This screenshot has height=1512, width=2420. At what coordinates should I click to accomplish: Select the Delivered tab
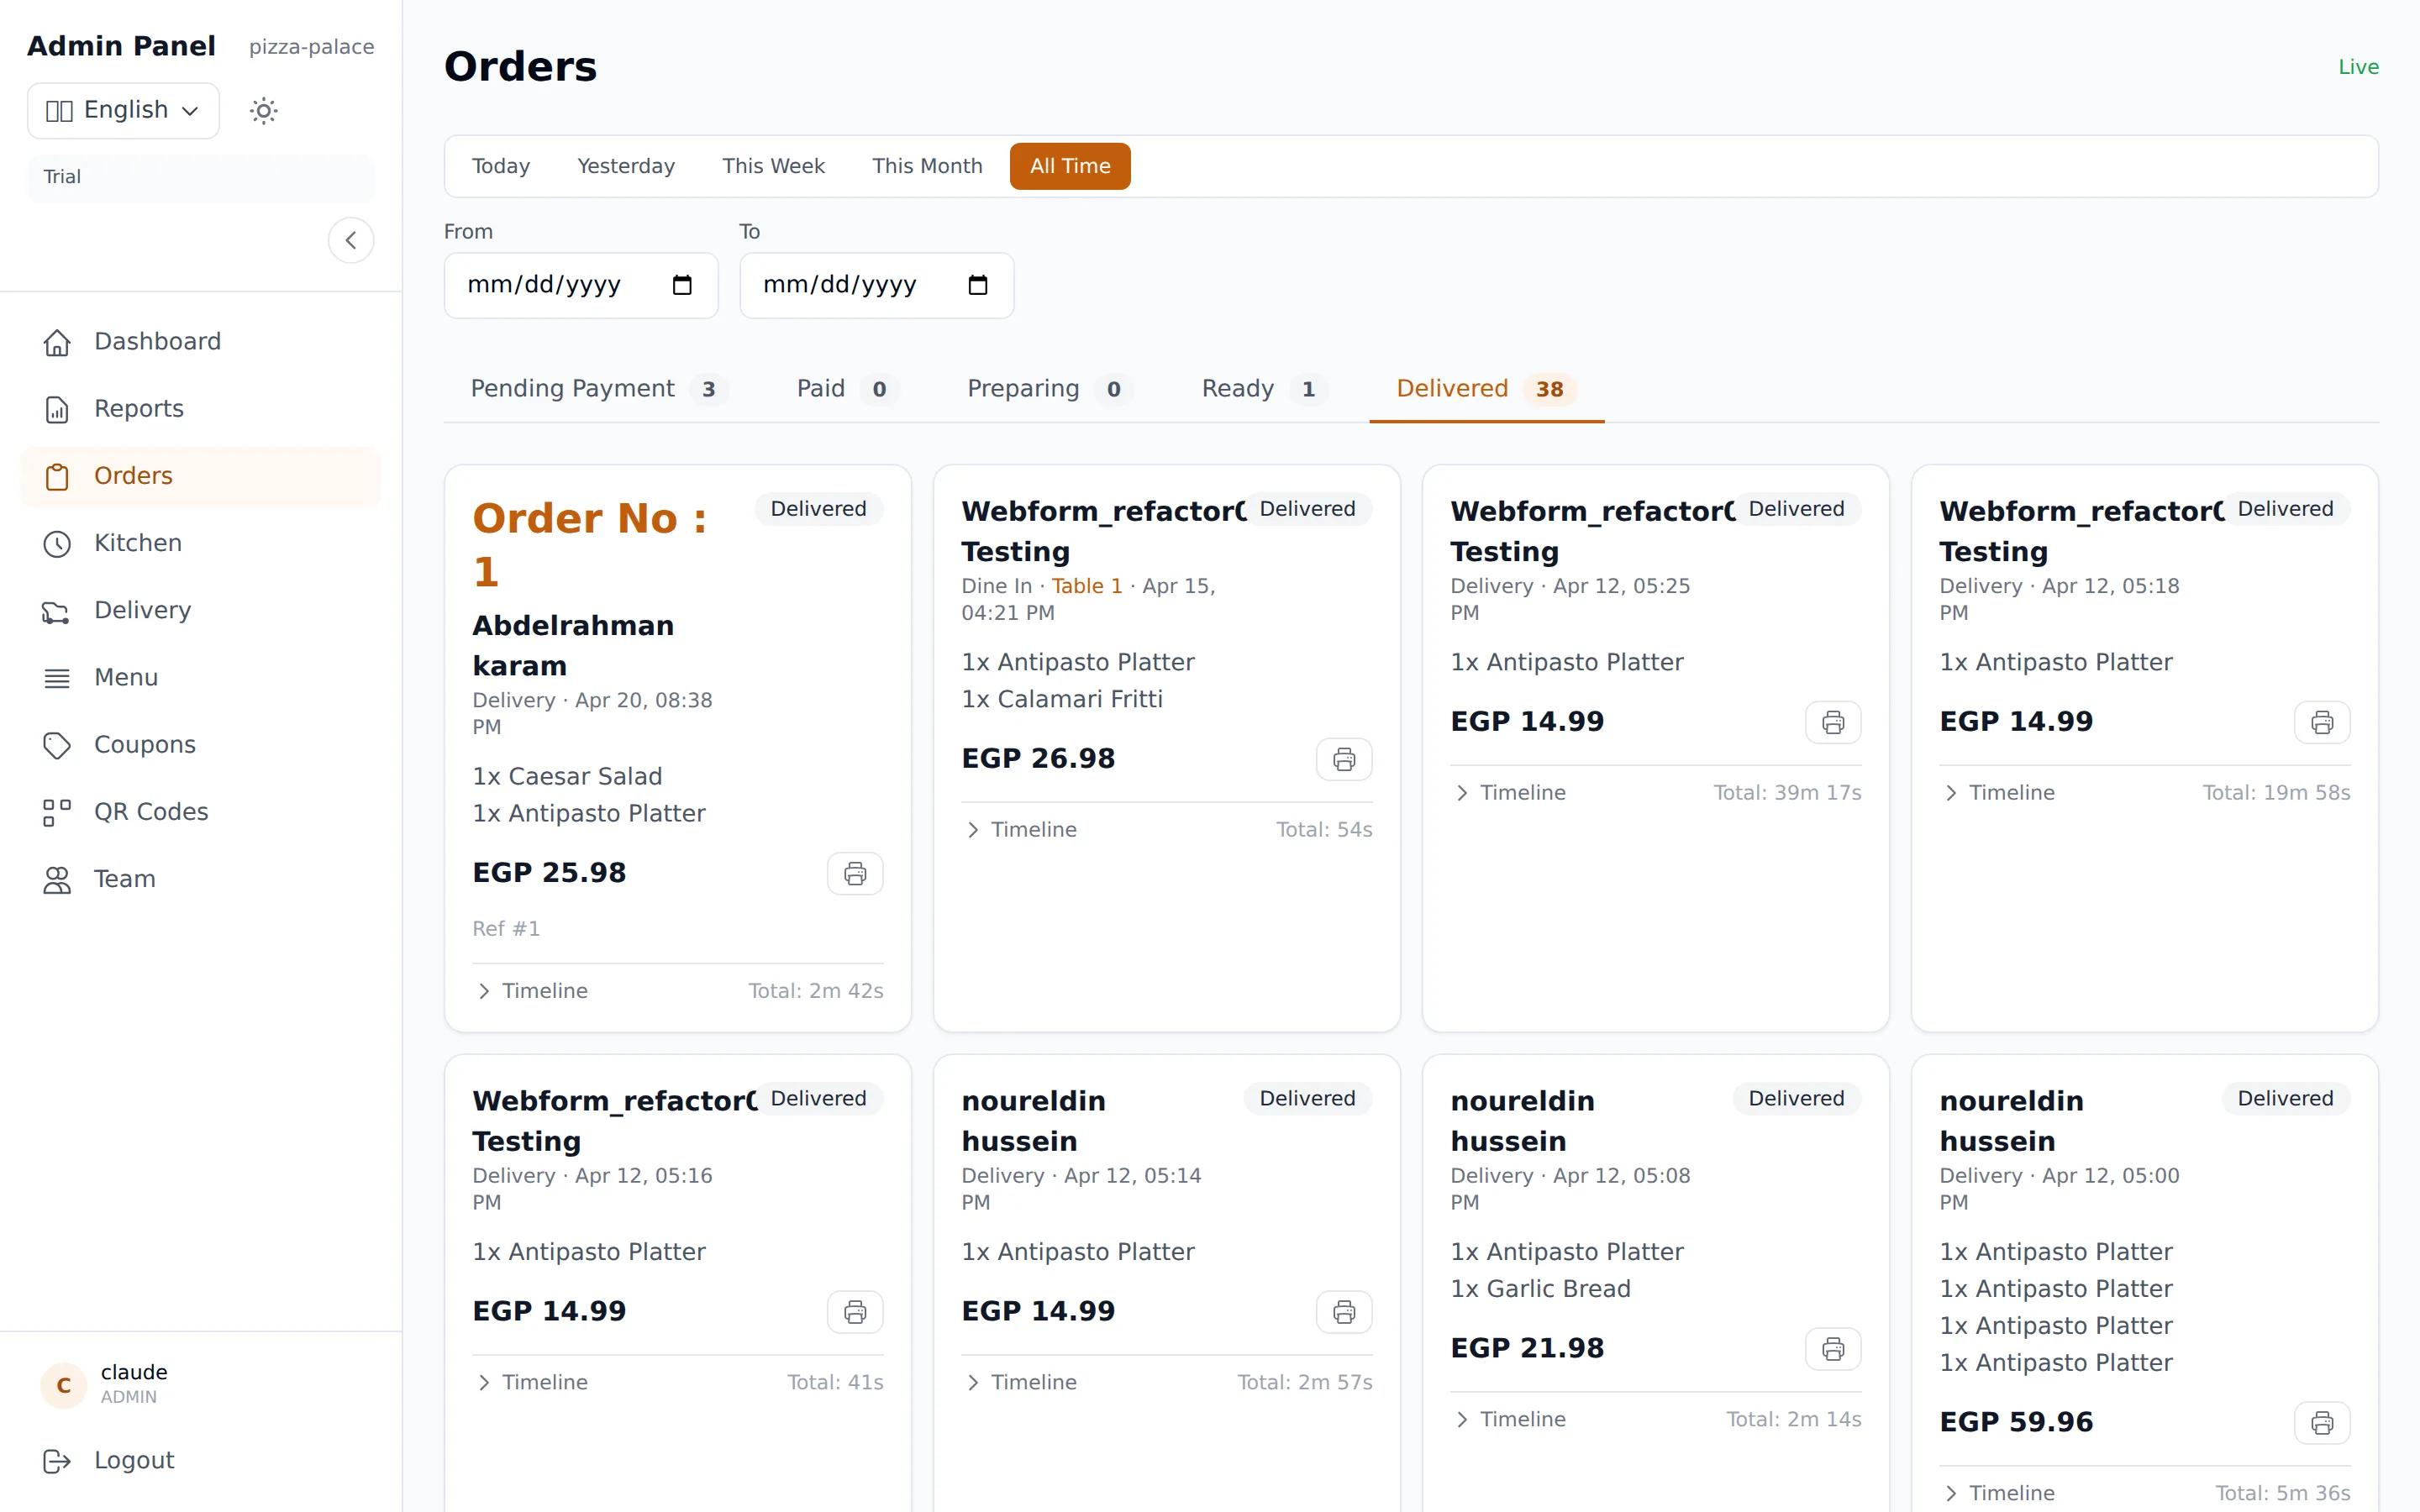(x=1486, y=389)
